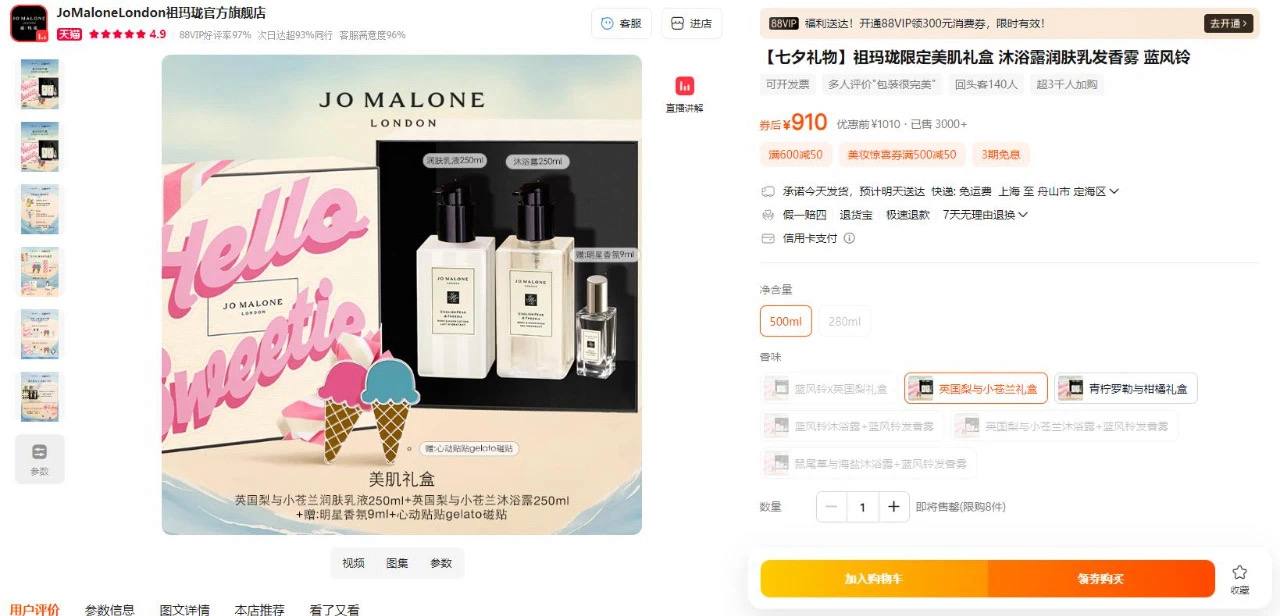Click the JoMalone store logo
Viewport: 1280px width, 616px height.
click(29, 23)
